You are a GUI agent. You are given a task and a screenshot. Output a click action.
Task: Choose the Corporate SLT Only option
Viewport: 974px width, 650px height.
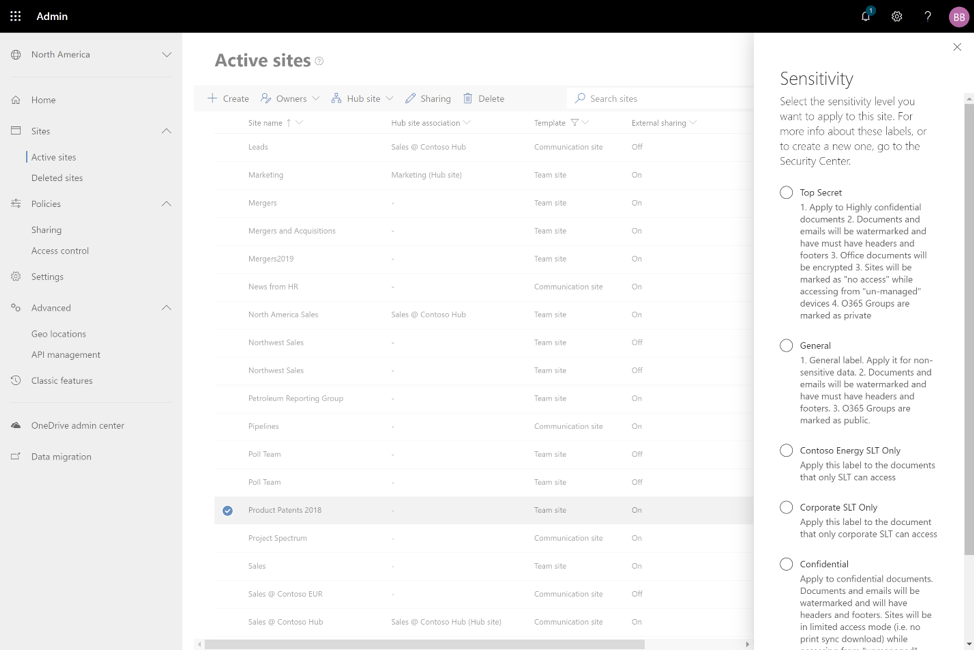[x=786, y=507]
